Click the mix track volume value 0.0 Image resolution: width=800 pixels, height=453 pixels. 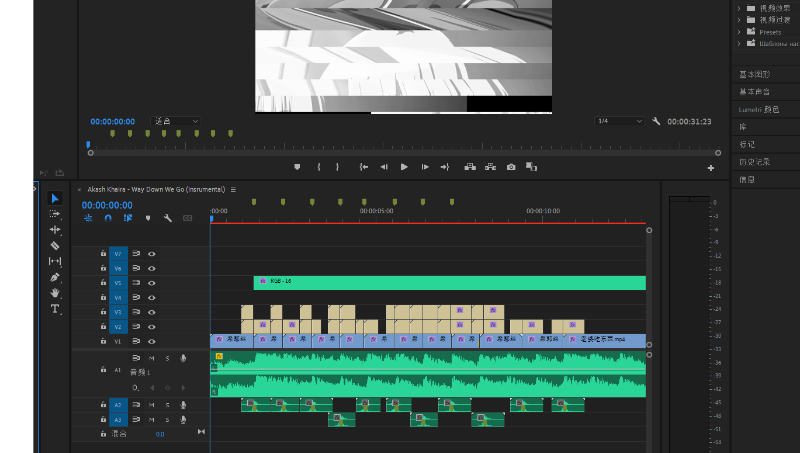click(160, 434)
